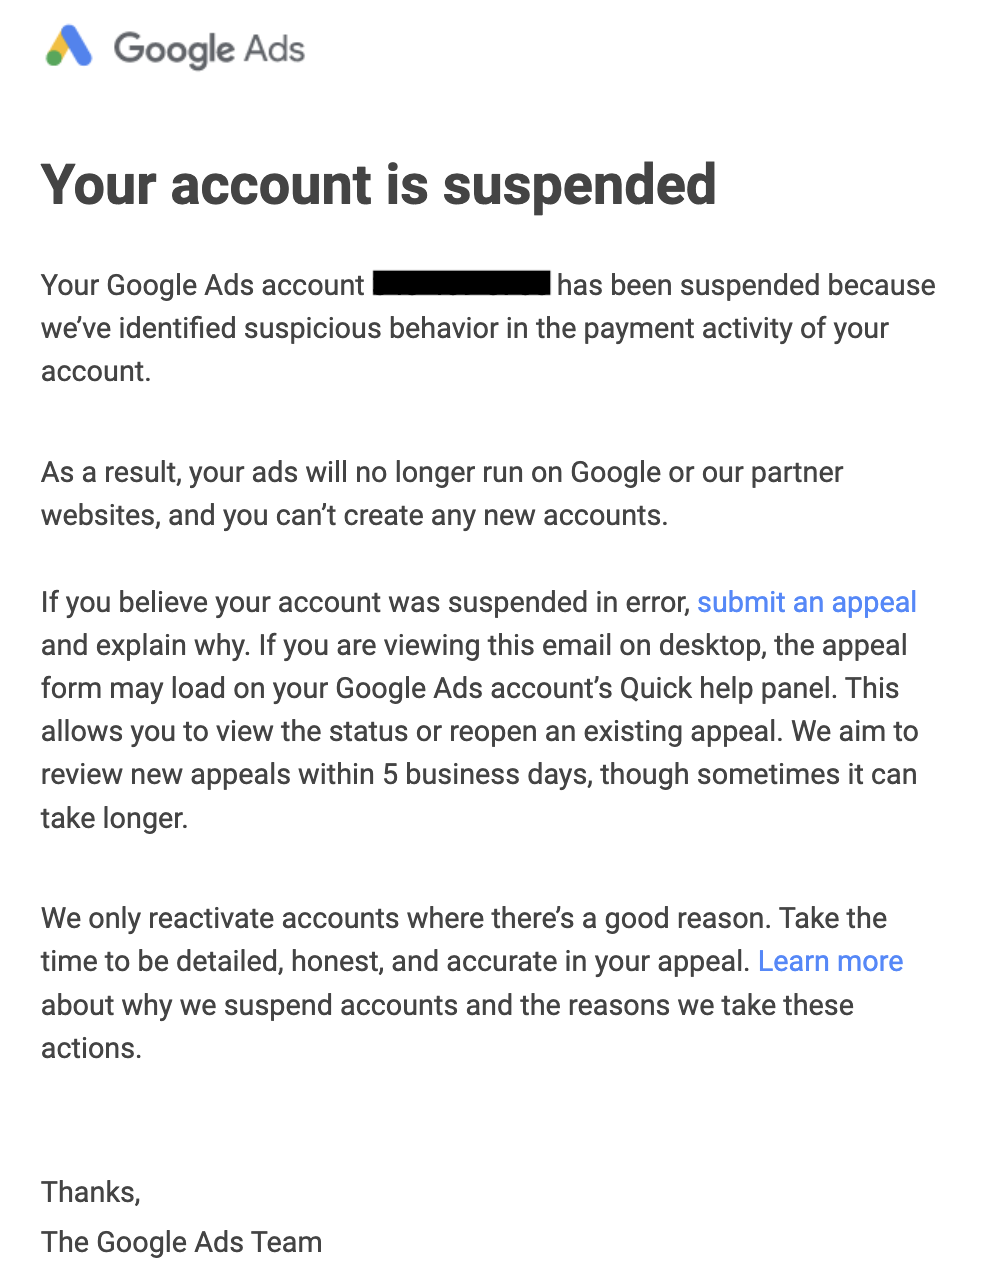The width and height of the screenshot is (996, 1282).
Task: Click the "Thanks," closing line
Action: (x=91, y=1192)
